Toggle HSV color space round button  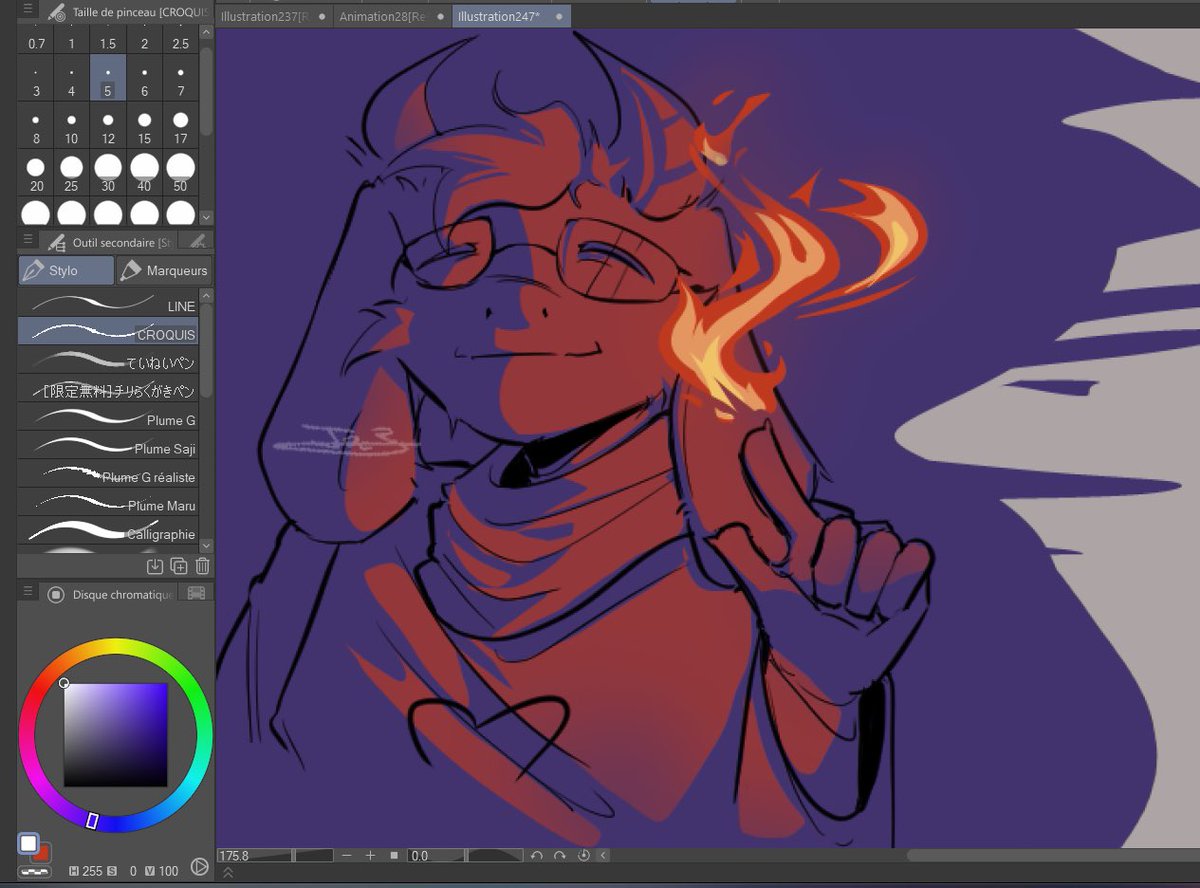point(199,867)
